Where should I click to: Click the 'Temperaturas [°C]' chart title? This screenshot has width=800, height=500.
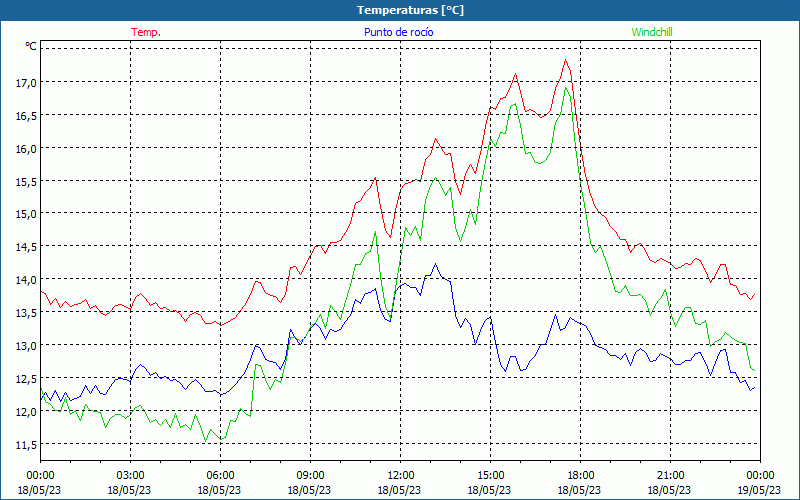410,10
